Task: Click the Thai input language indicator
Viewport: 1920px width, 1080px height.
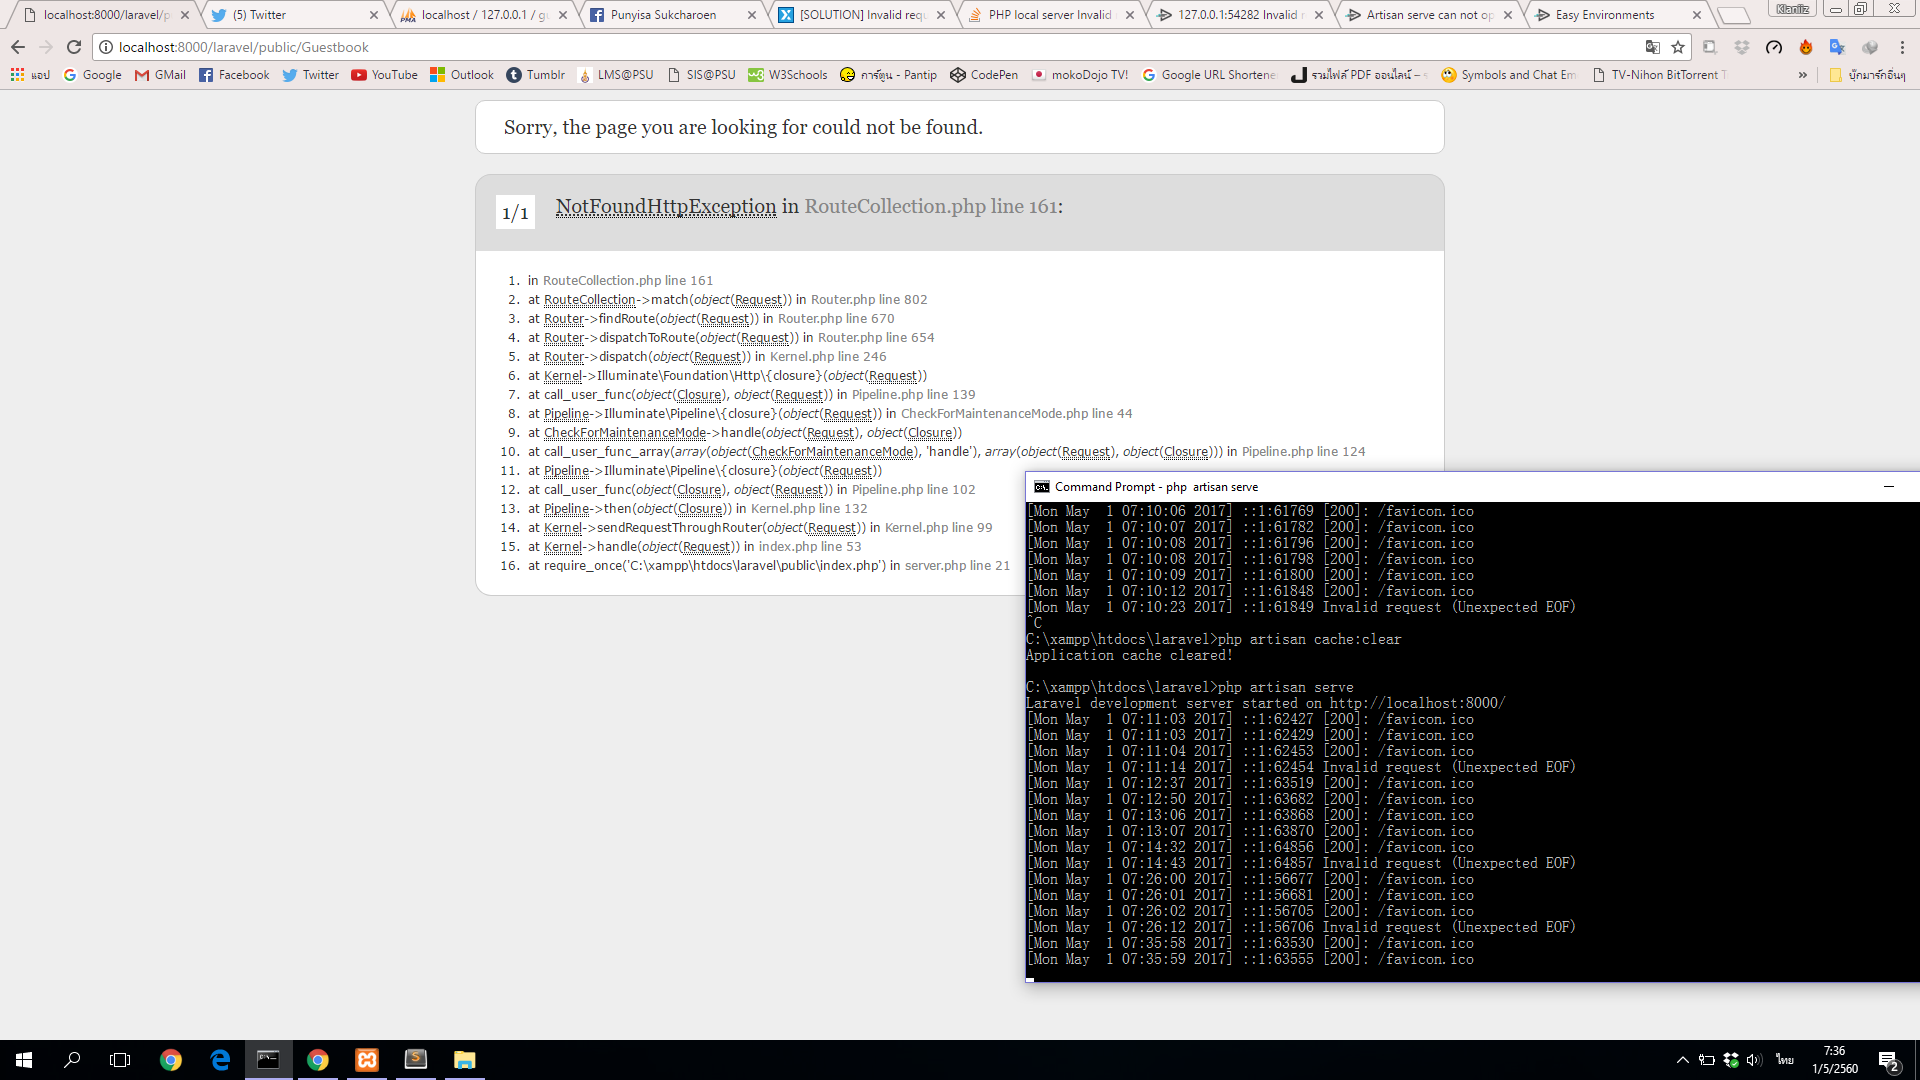Action: (x=1785, y=1060)
